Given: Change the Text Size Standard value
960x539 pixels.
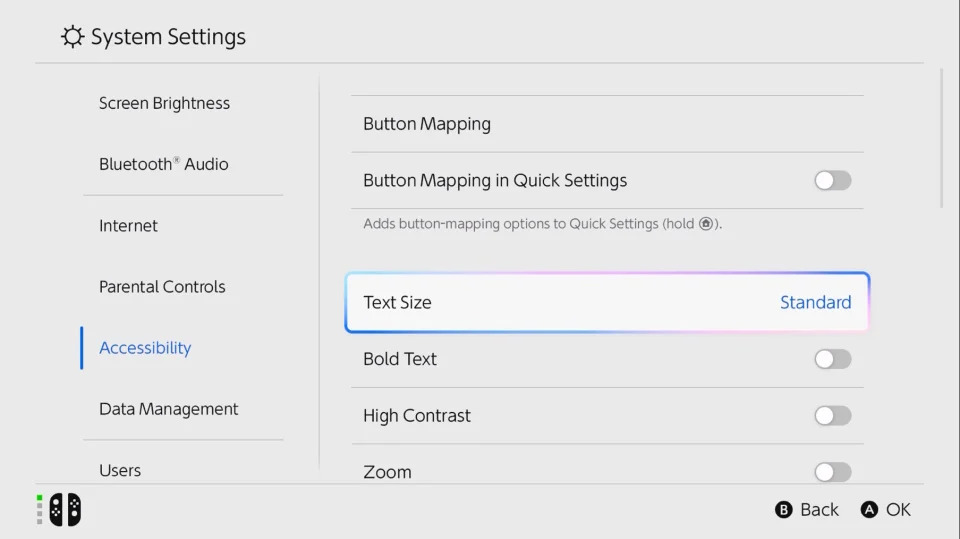Looking at the screenshot, I should (815, 302).
